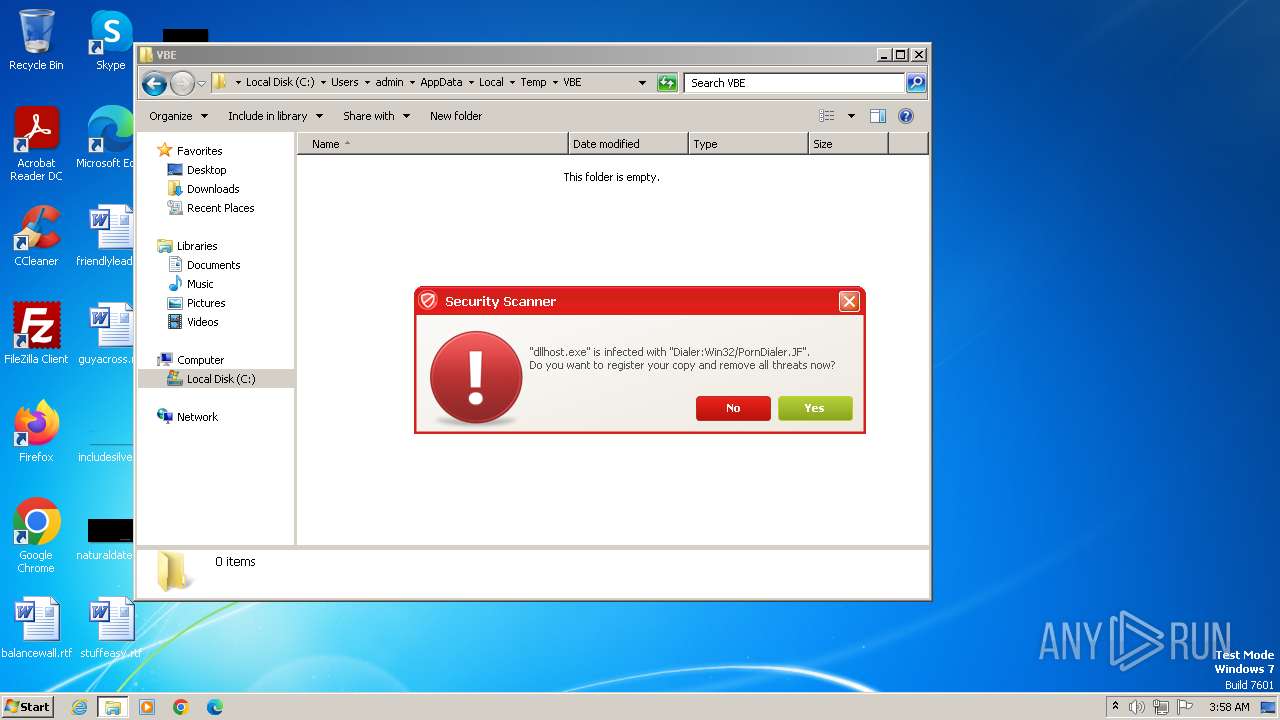The image size is (1280, 720).
Task: Click Local Disk (C:) breadcrumb
Action: pyautogui.click(x=280, y=83)
